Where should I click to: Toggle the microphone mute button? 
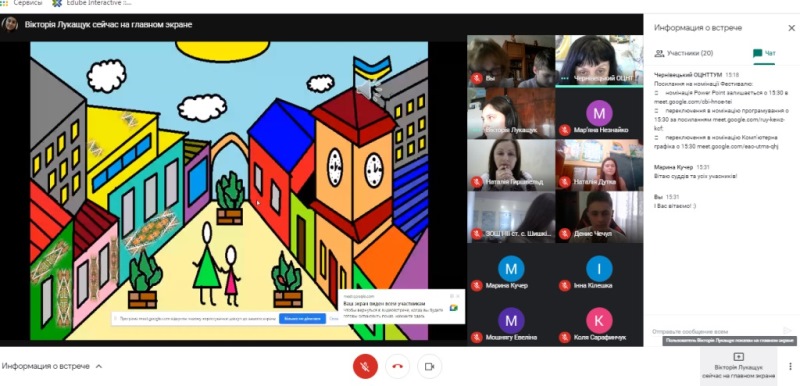(x=365, y=366)
